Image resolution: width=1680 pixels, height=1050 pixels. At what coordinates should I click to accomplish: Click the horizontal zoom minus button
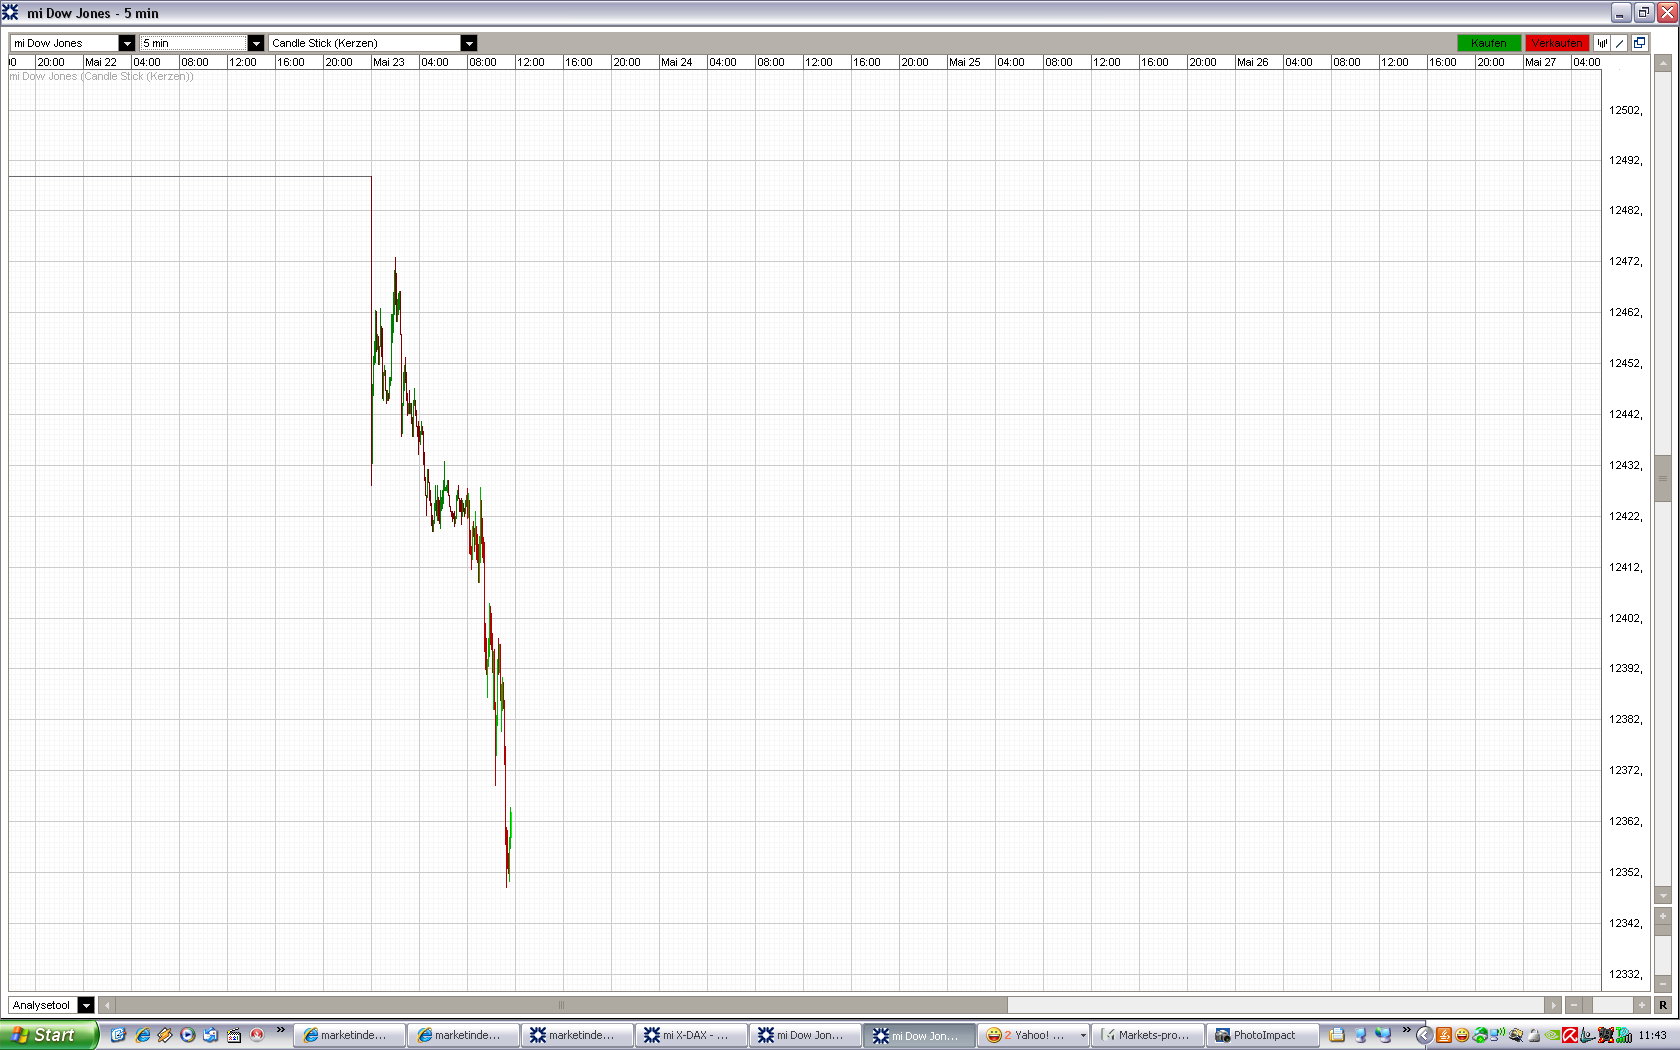[1575, 1005]
